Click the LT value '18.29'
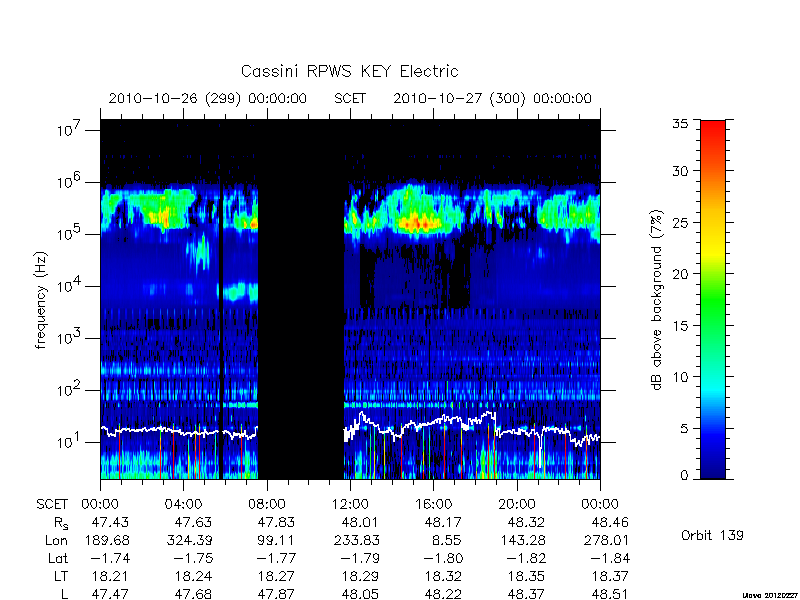The image size is (800, 600). click(360, 577)
